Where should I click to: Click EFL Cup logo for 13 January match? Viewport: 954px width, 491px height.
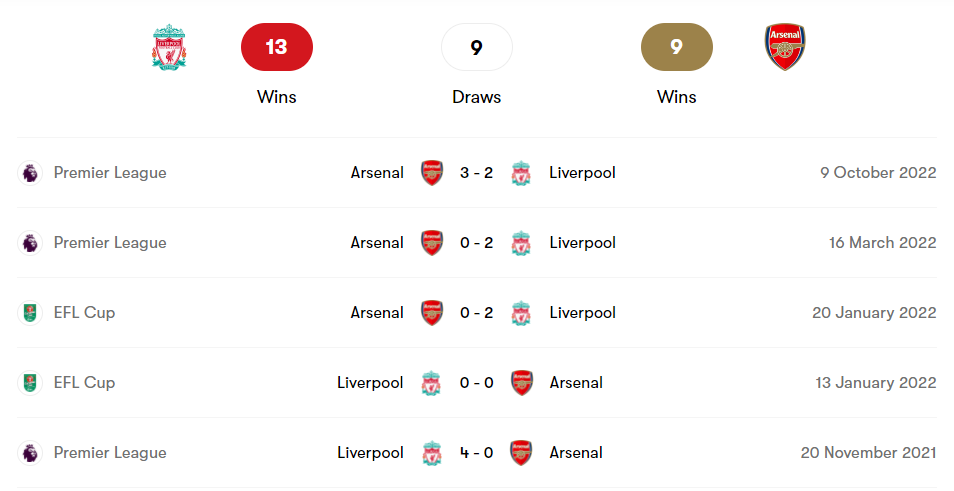click(31, 383)
